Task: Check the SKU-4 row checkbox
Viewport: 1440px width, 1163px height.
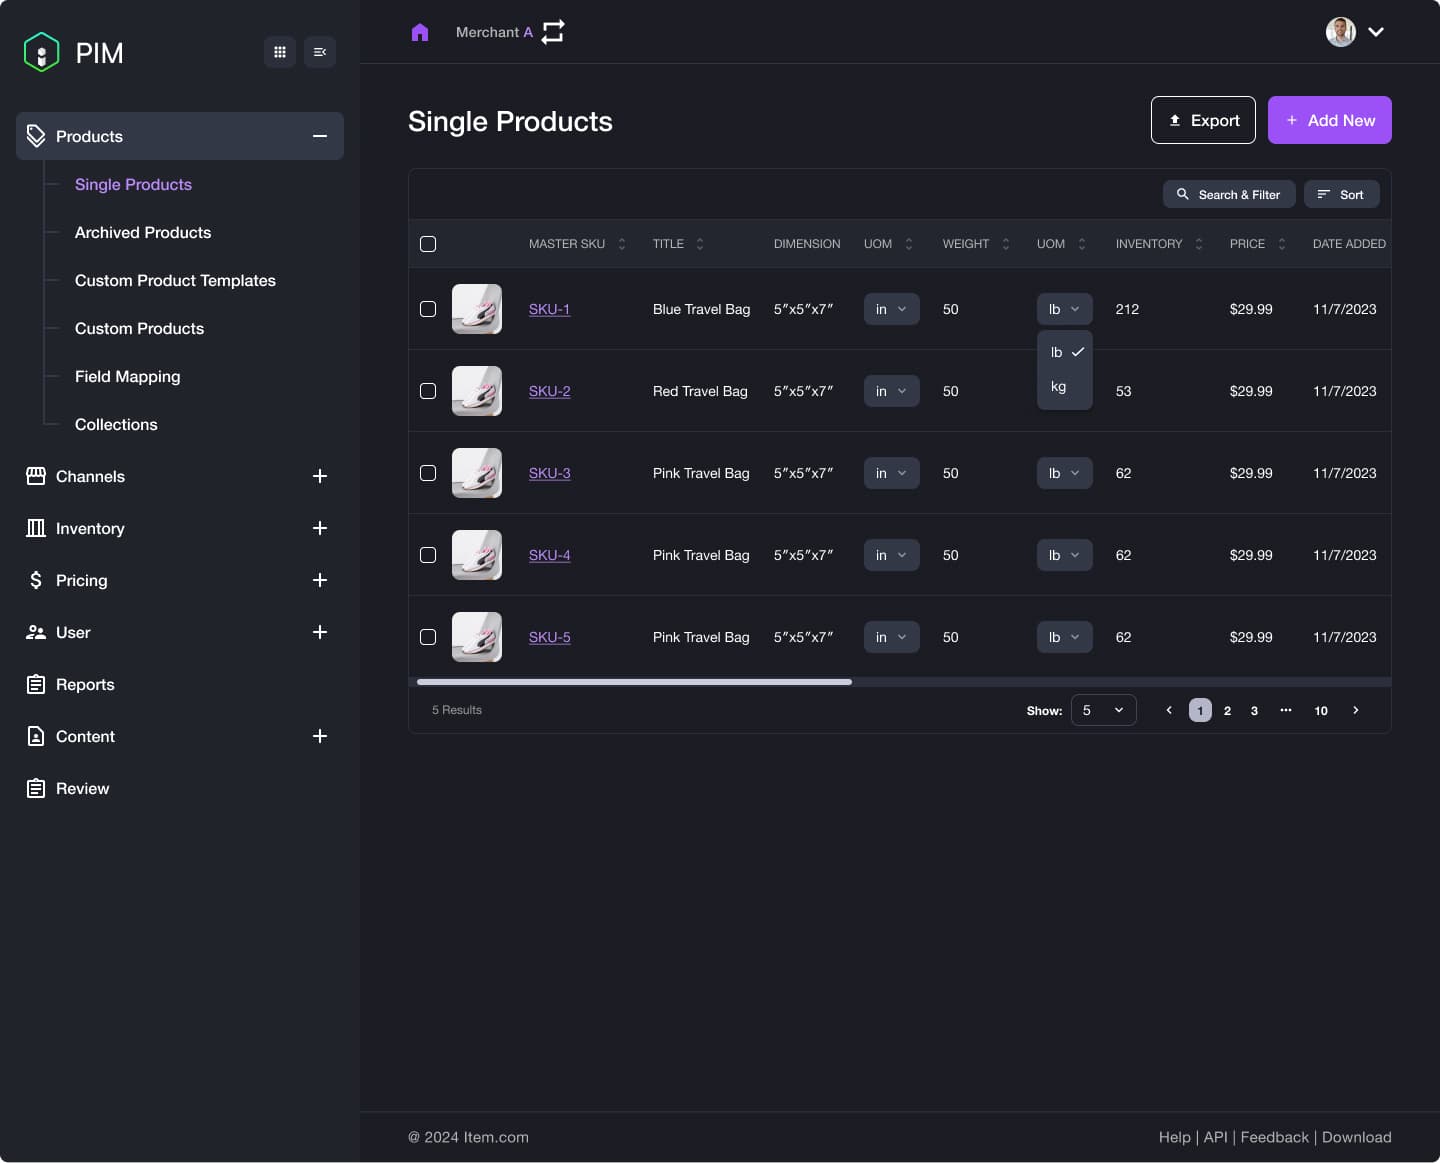Action: point(428,555)
